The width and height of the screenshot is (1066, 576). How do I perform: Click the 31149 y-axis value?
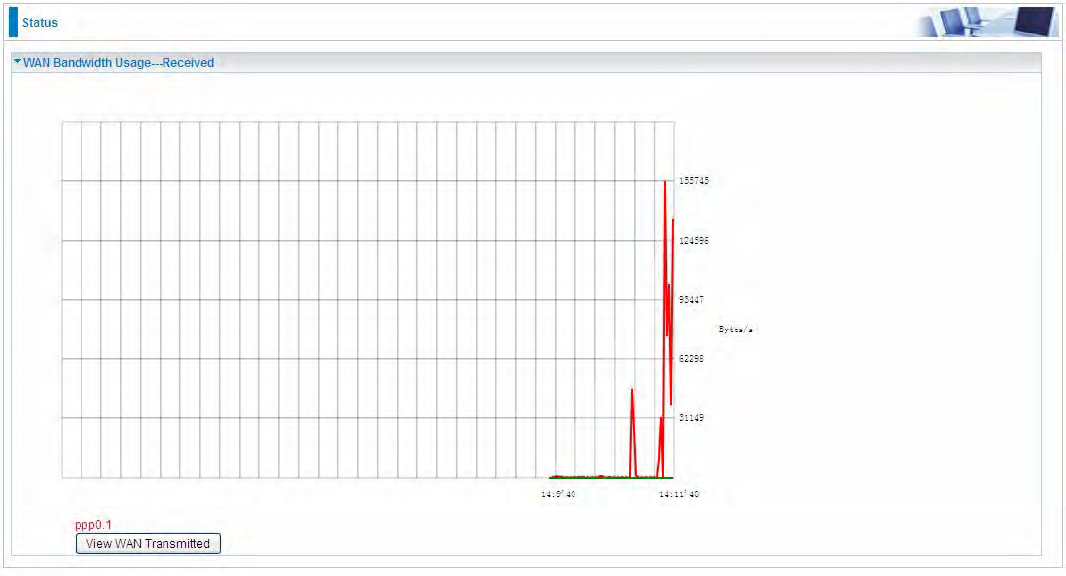(691, 418)
